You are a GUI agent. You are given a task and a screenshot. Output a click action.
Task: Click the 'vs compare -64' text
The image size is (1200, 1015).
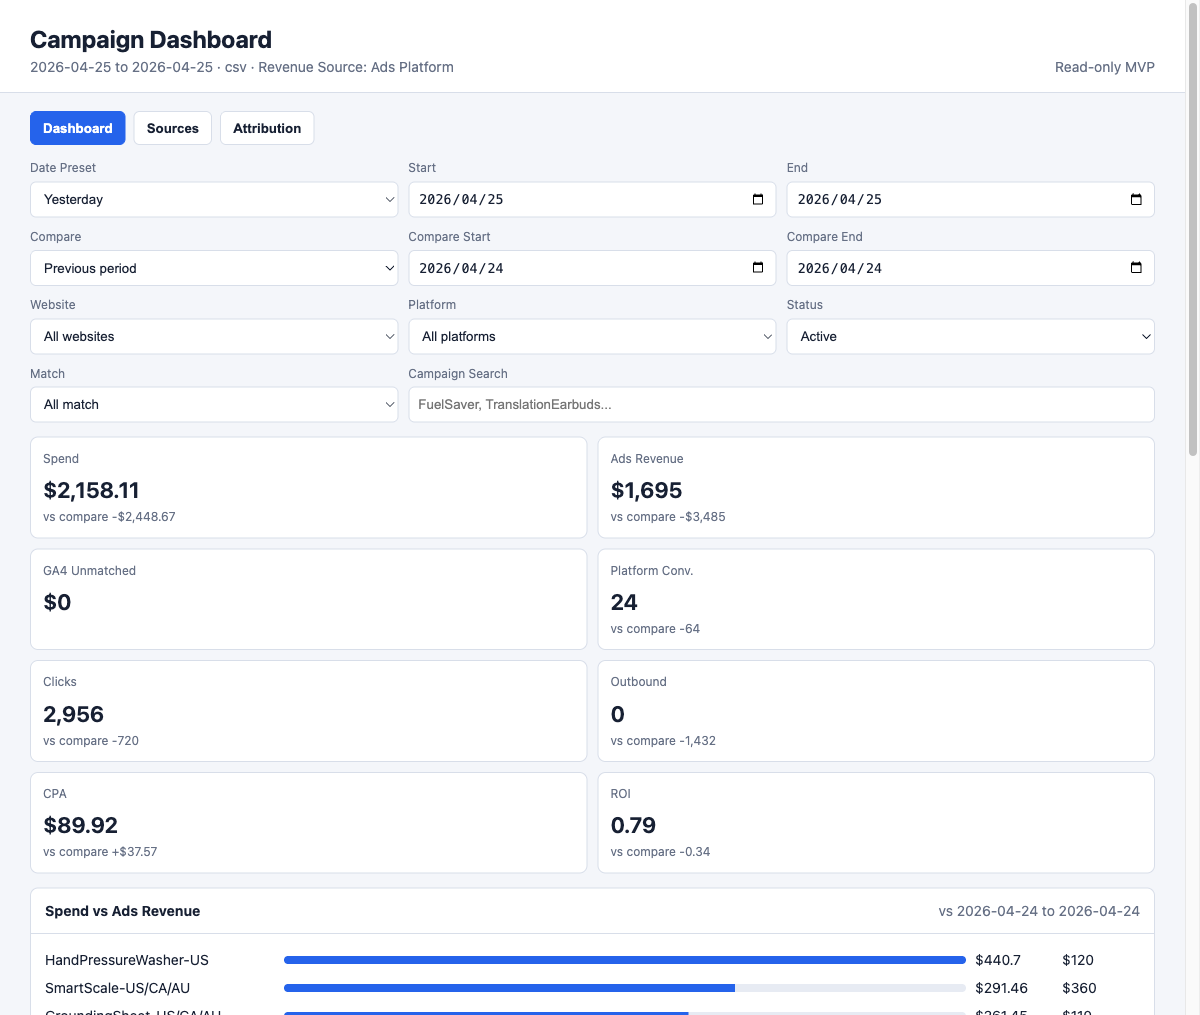[655, 629]
